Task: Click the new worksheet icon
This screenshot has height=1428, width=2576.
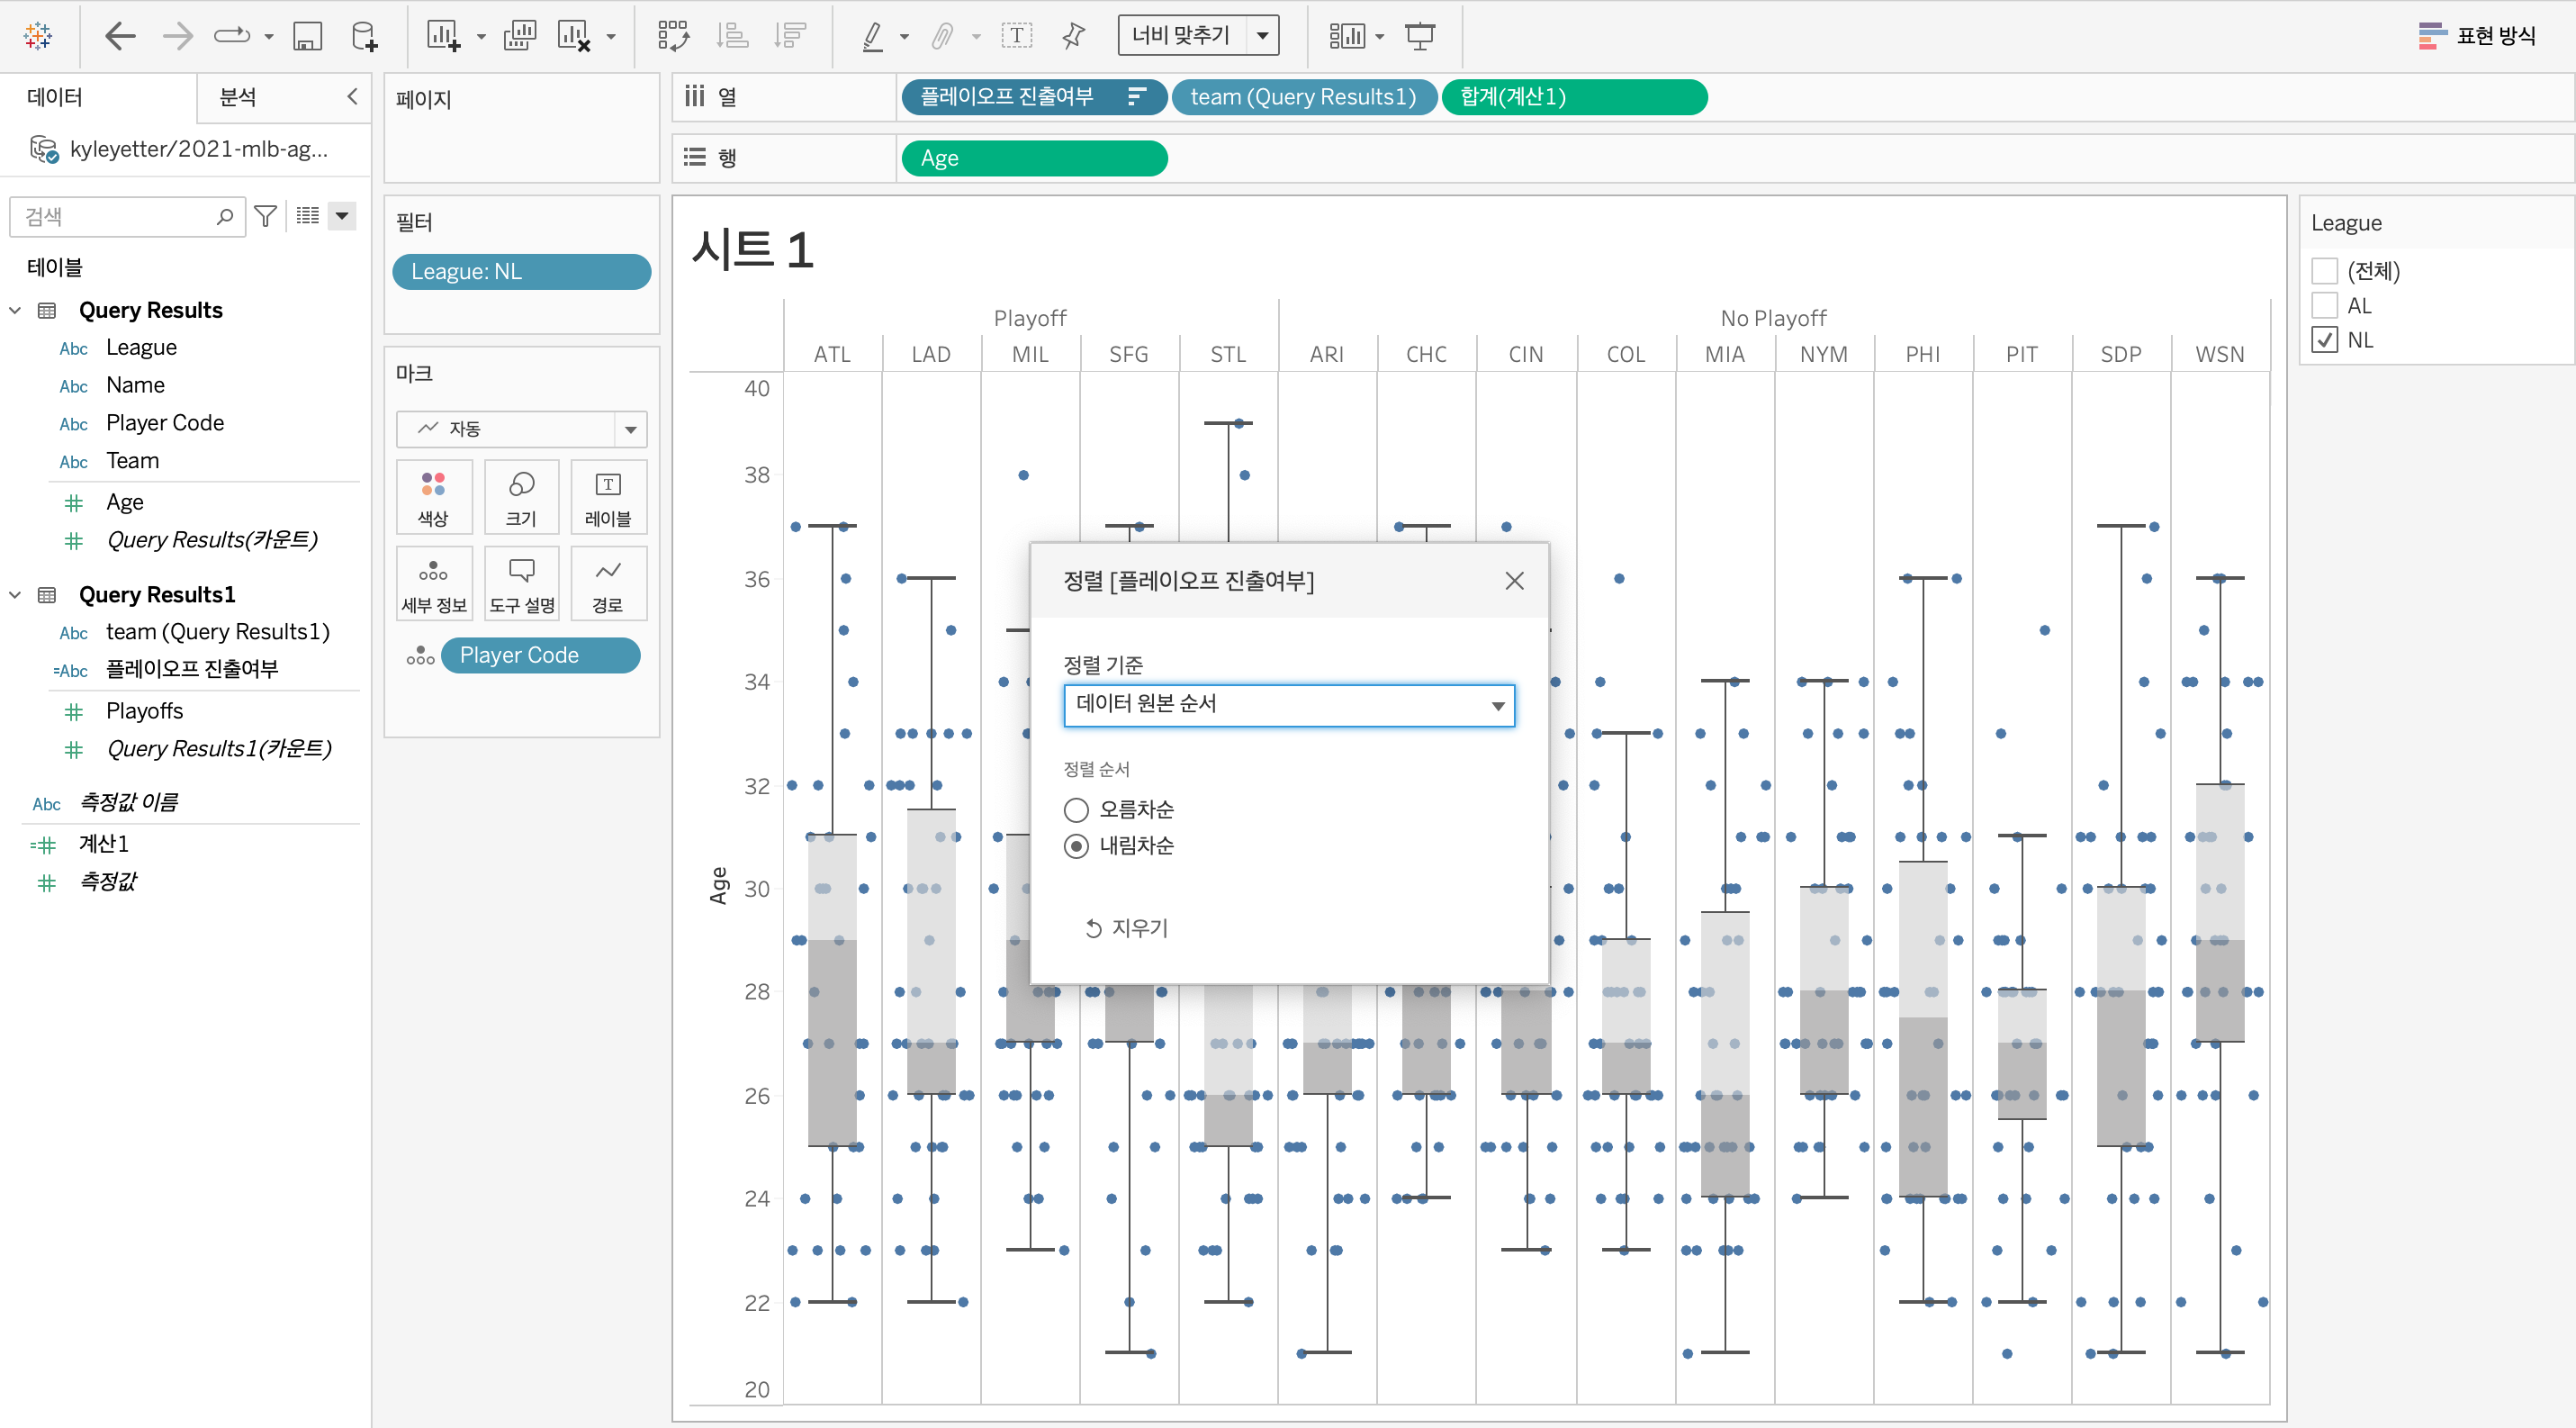Action: click(443, 36)
